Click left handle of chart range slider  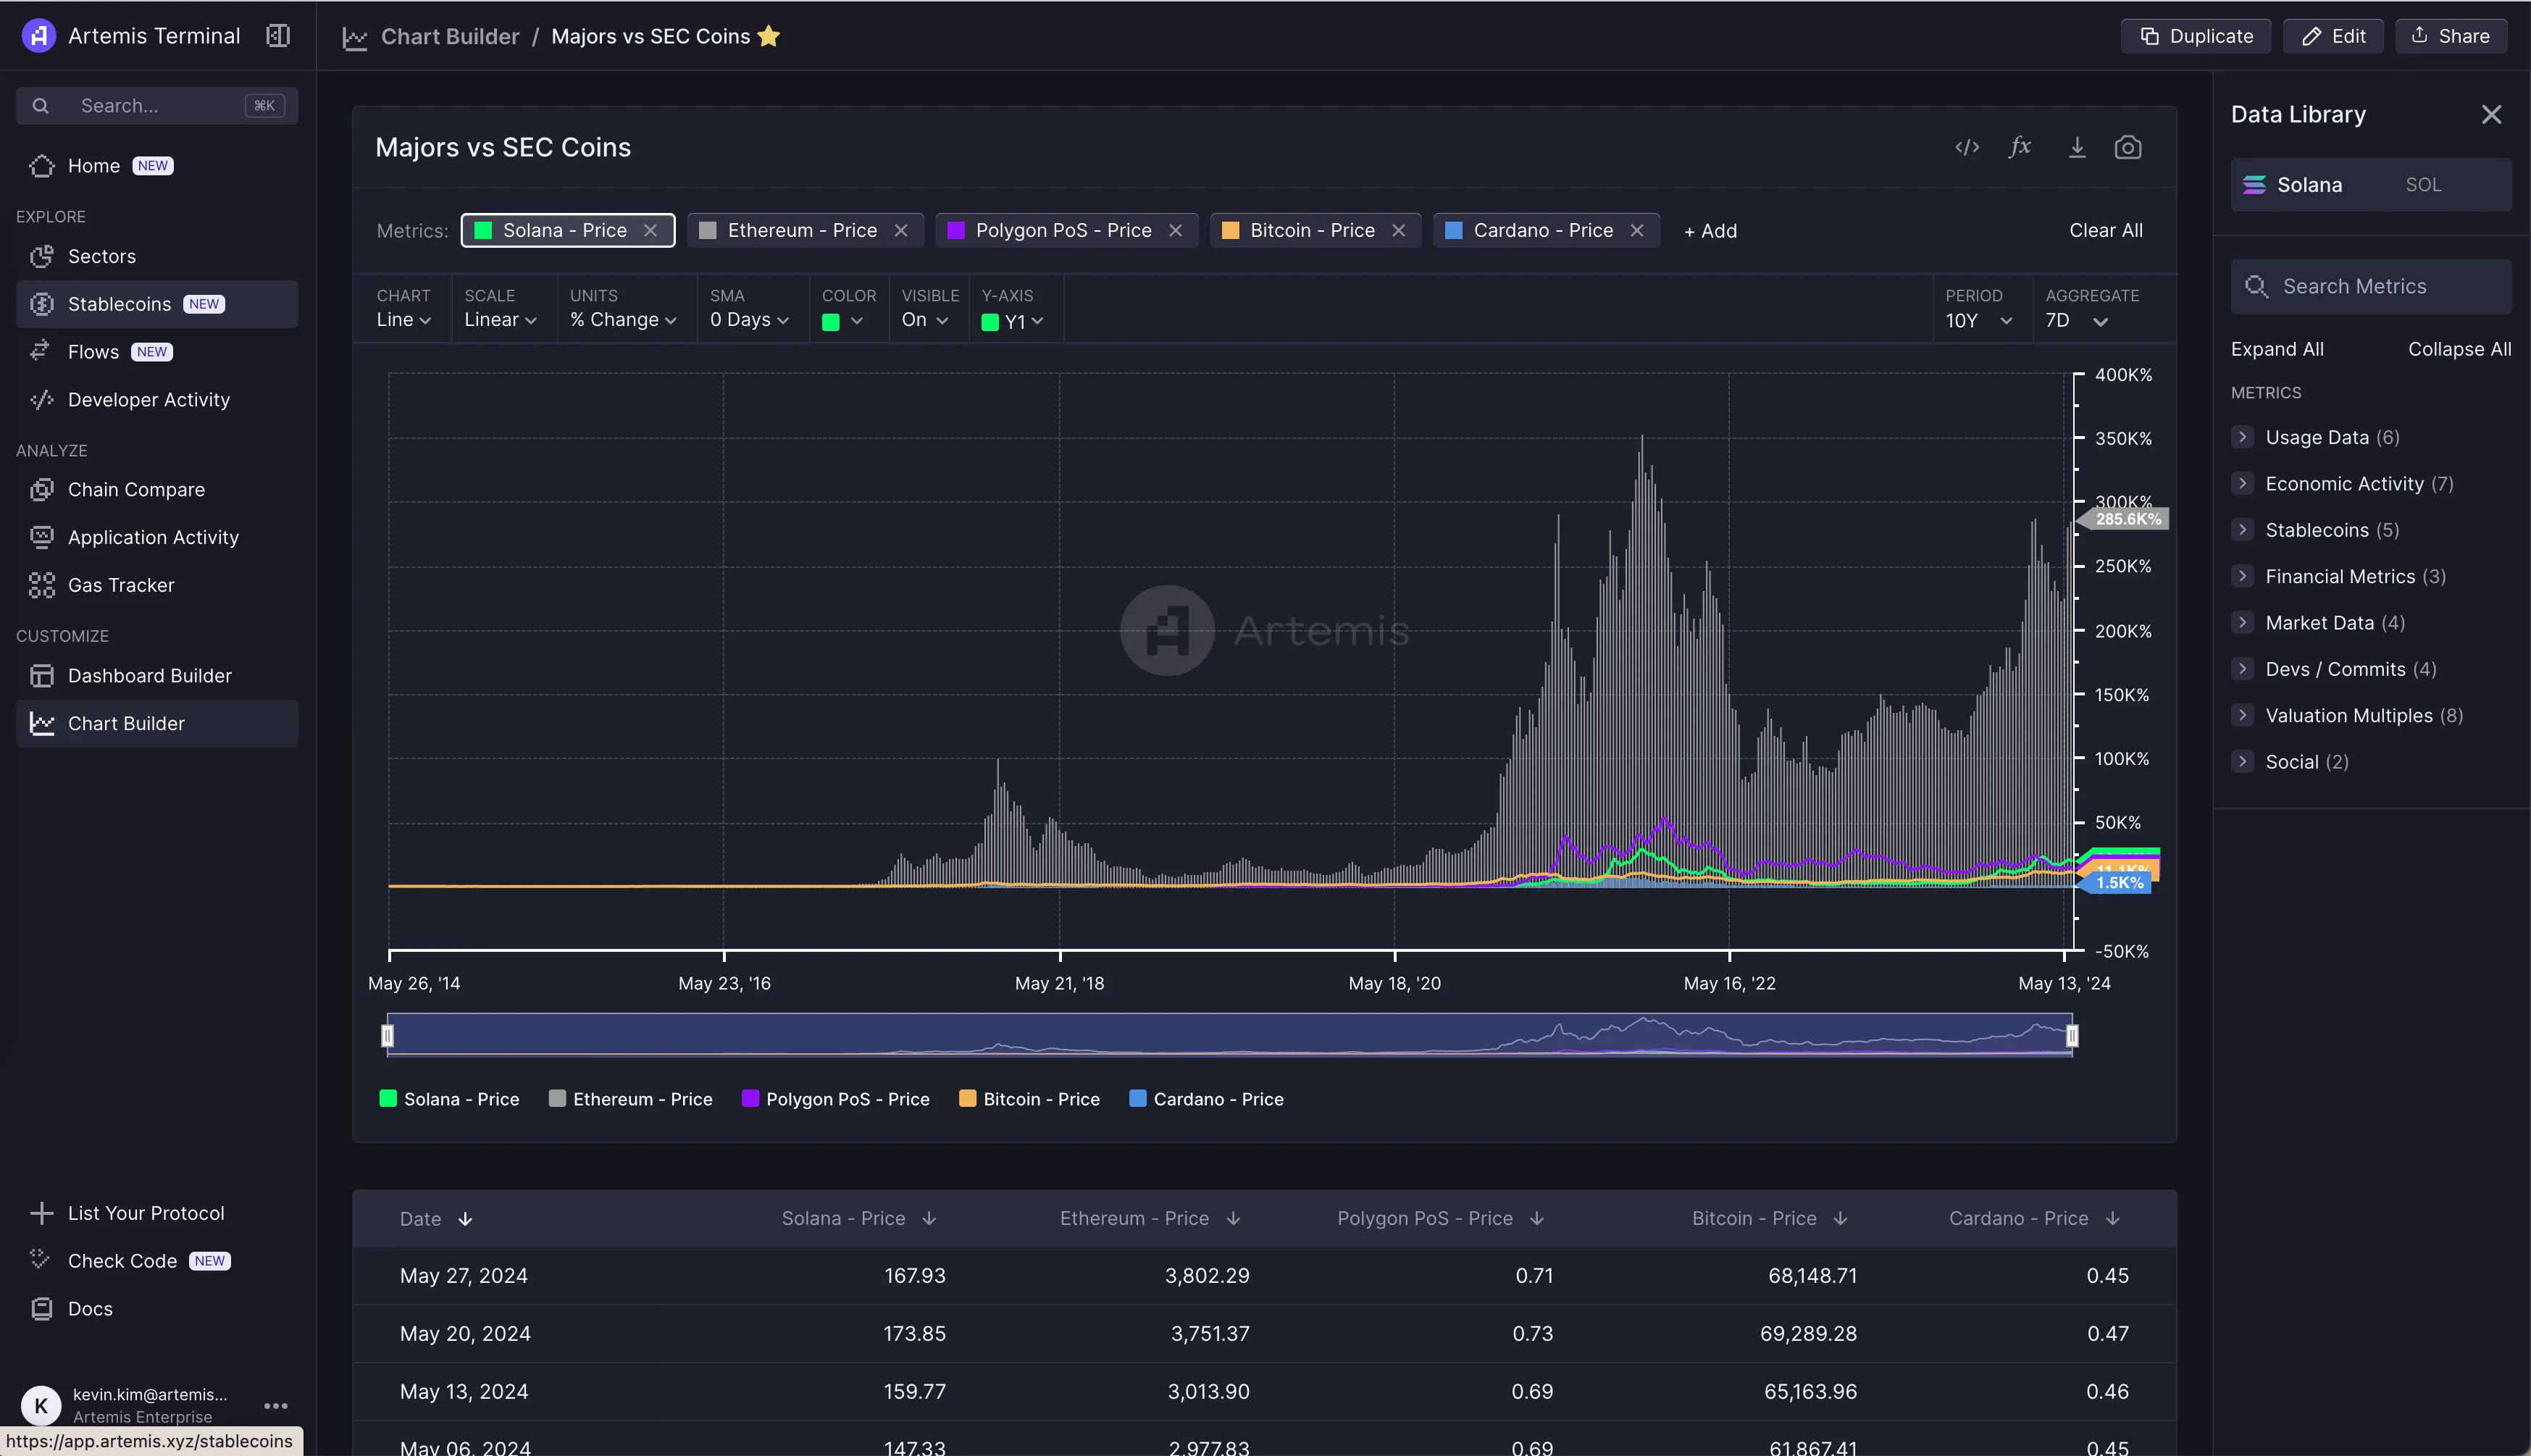tap(388, 1036)
